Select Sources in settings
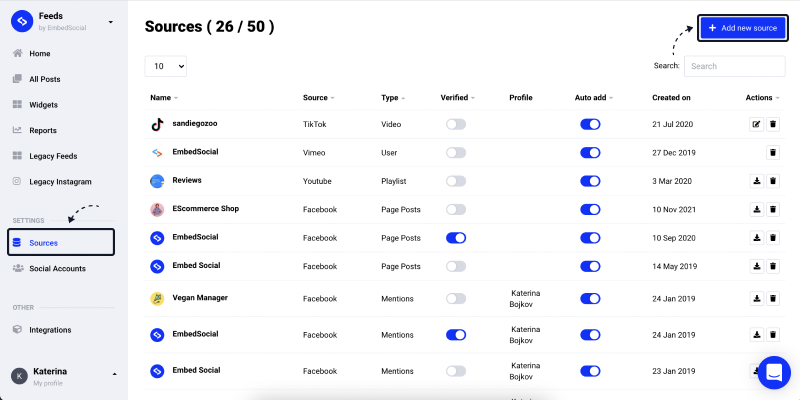The image size is (800, 400). [61, 242]
